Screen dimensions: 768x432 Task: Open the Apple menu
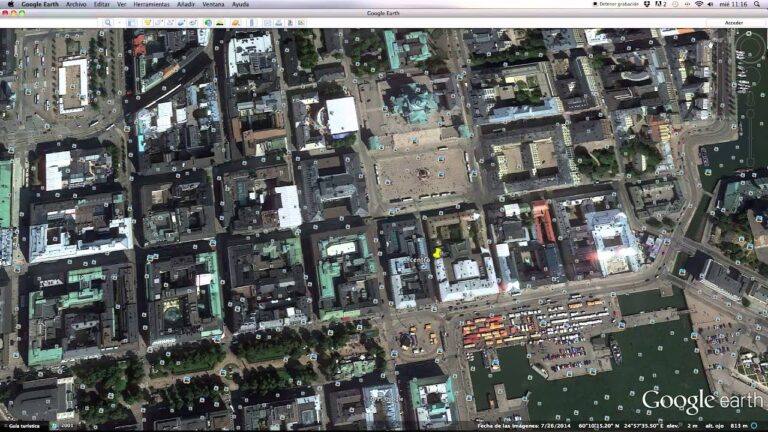[11, 4]
